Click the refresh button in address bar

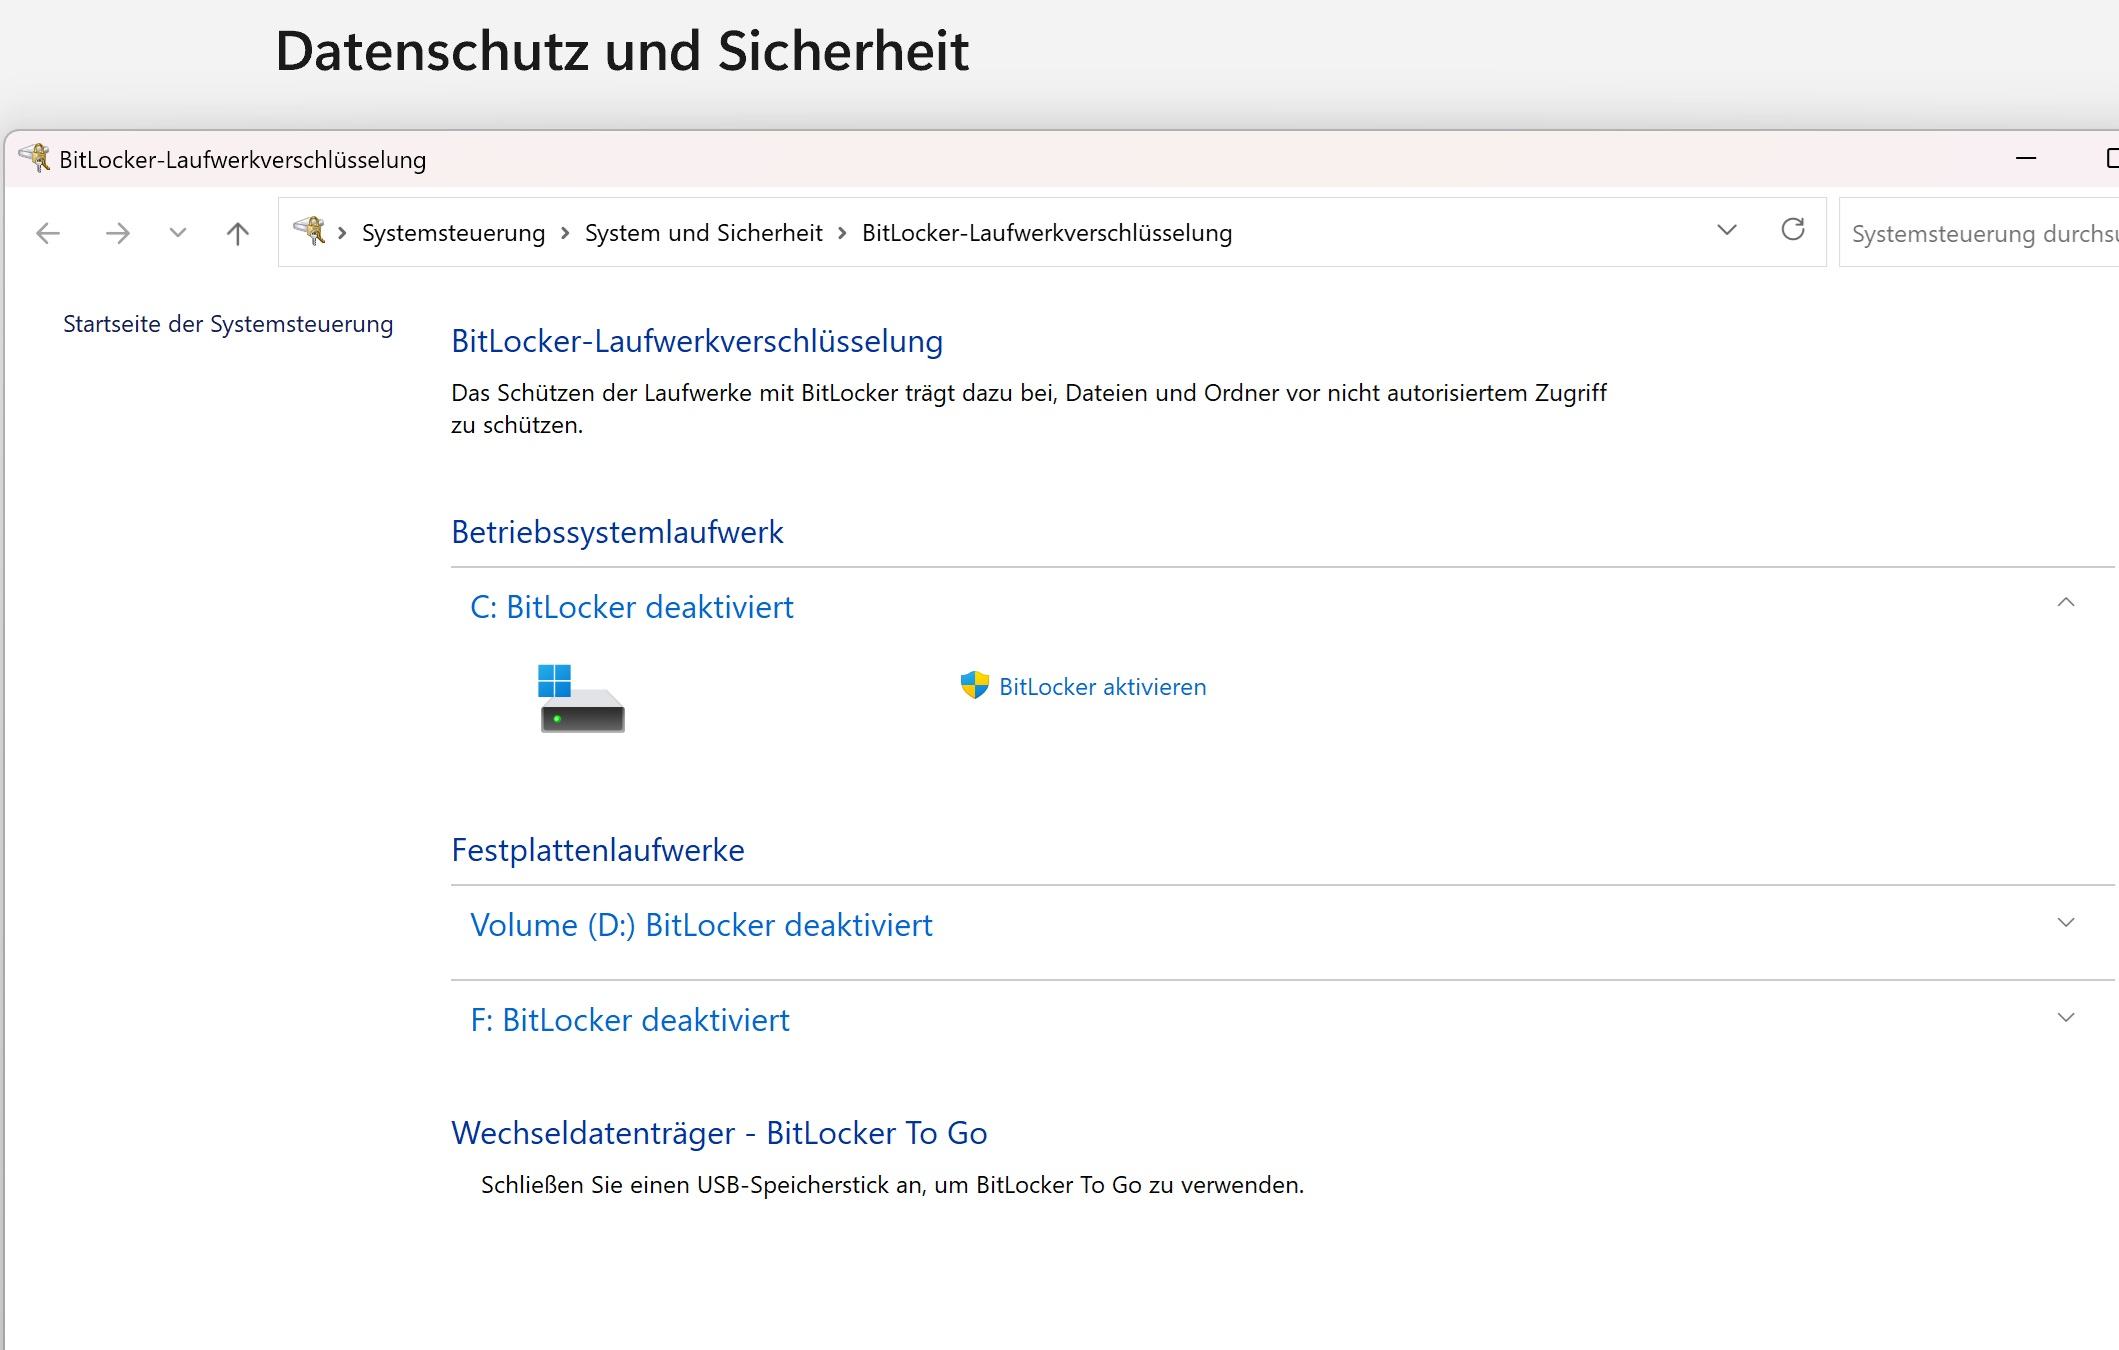tap(1793, 230)
